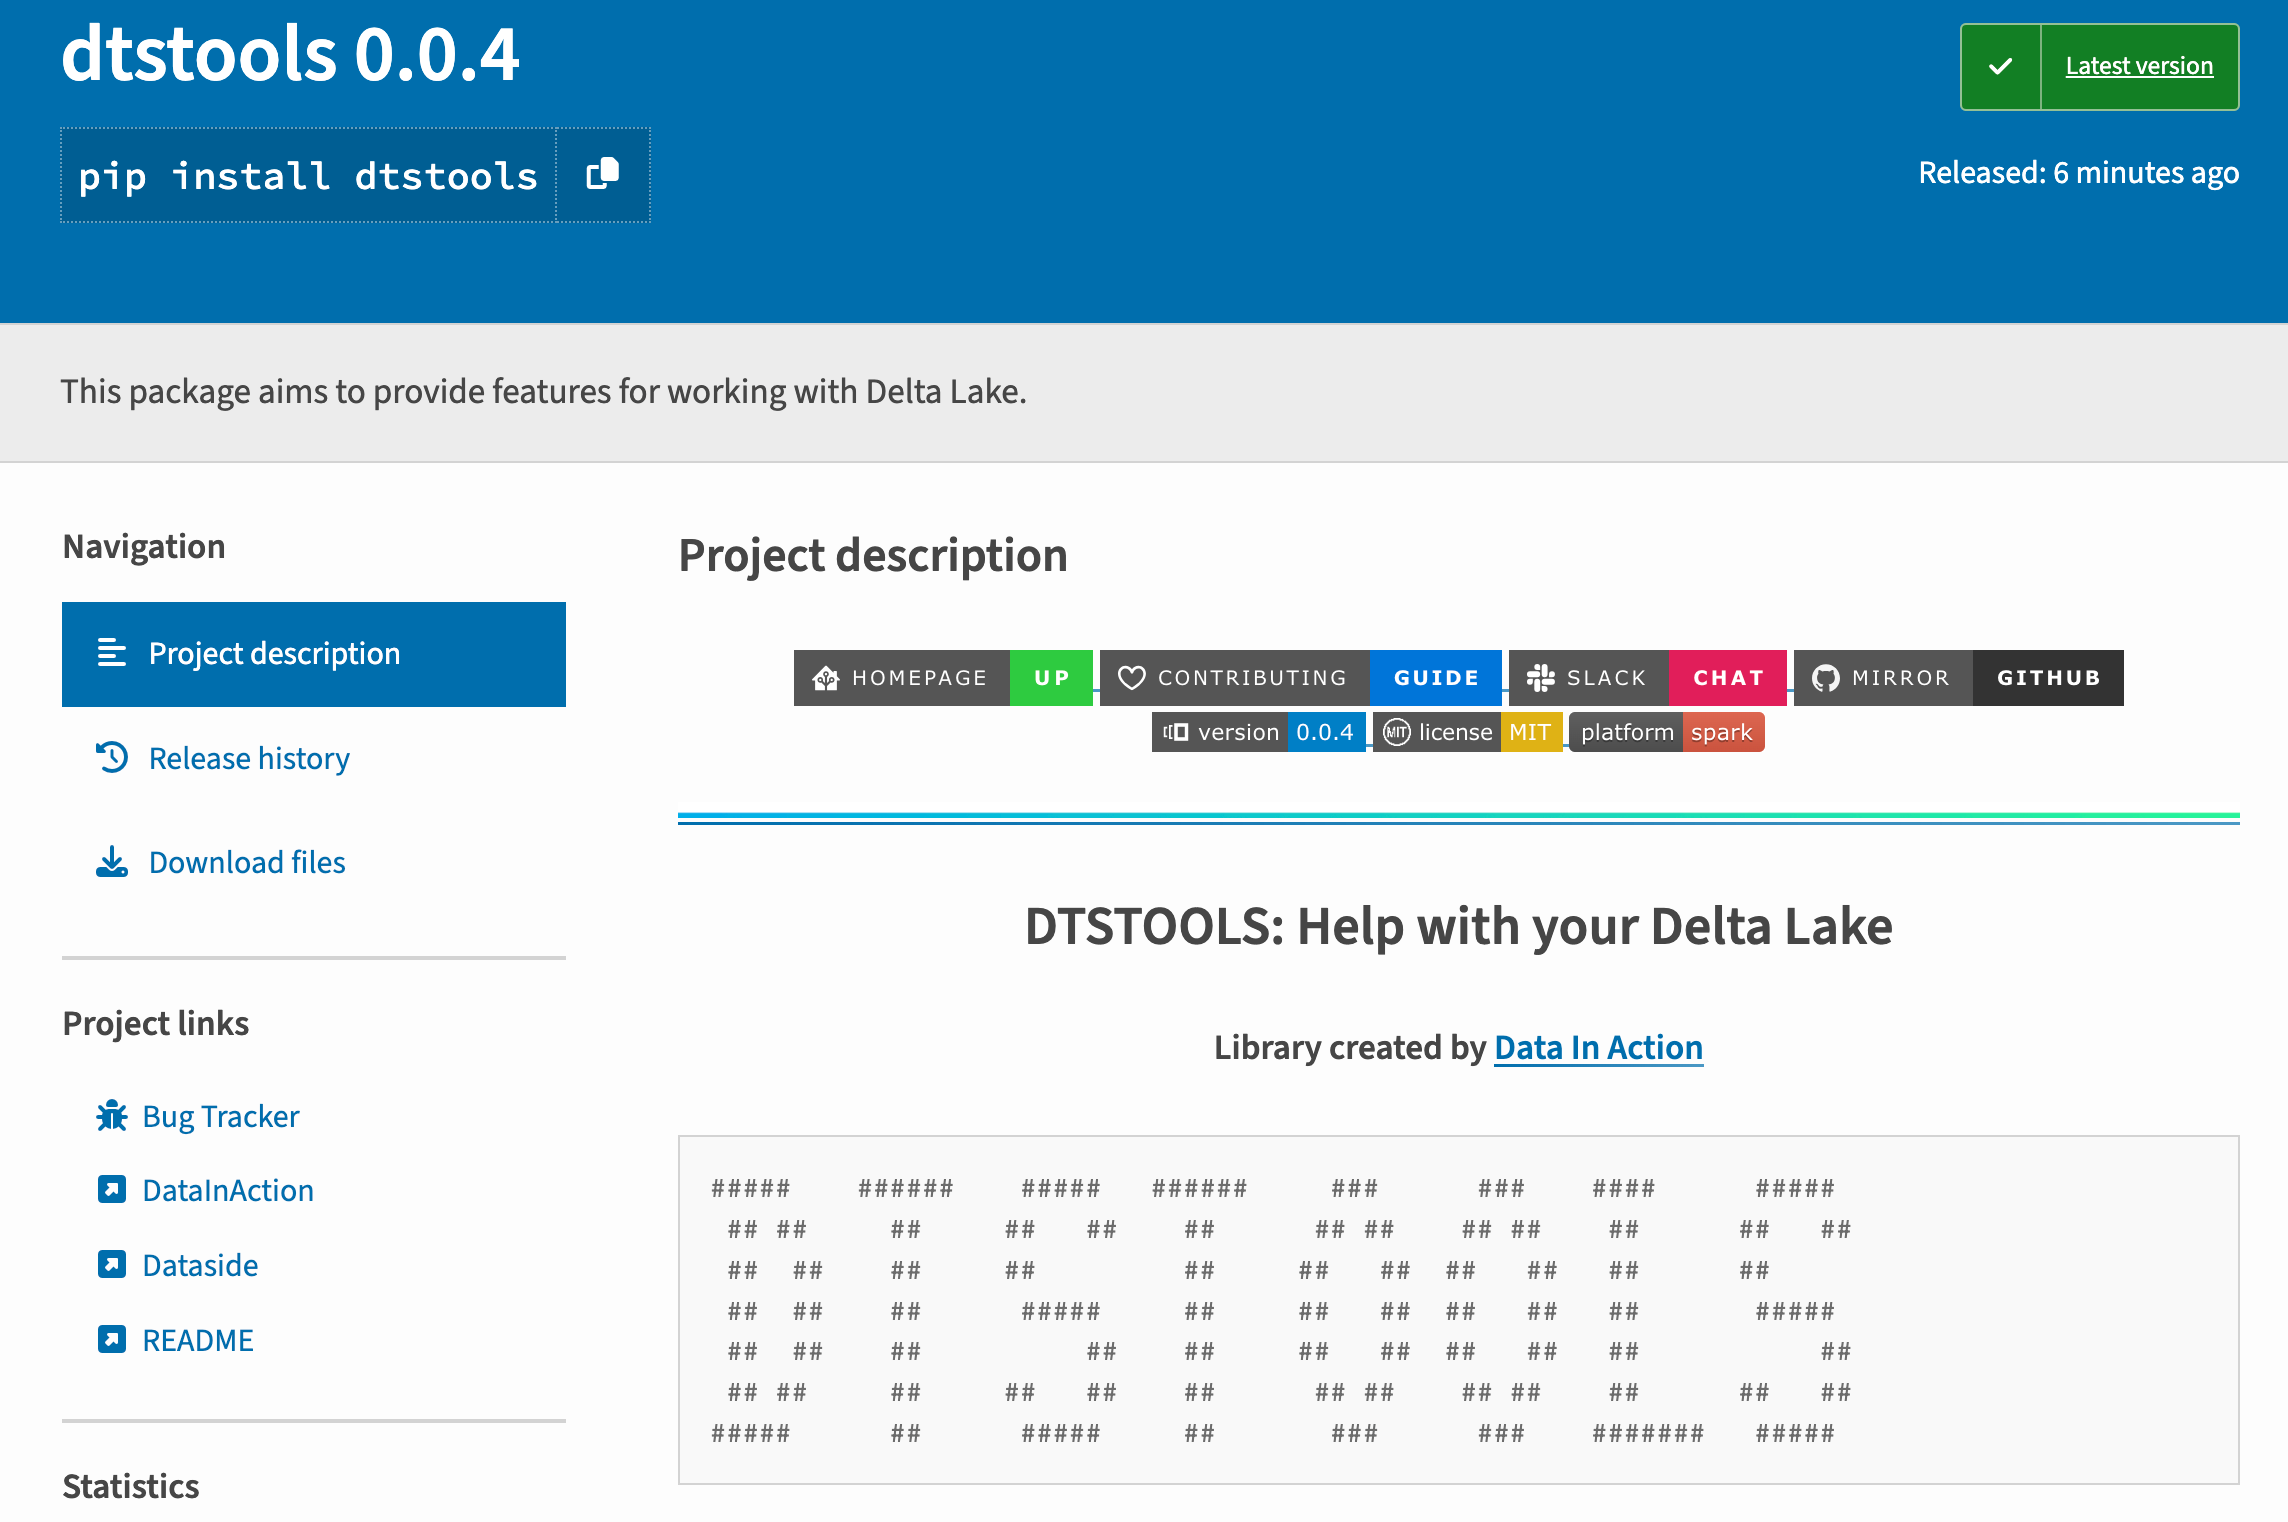Click the Project description heading

coord(873,556)
